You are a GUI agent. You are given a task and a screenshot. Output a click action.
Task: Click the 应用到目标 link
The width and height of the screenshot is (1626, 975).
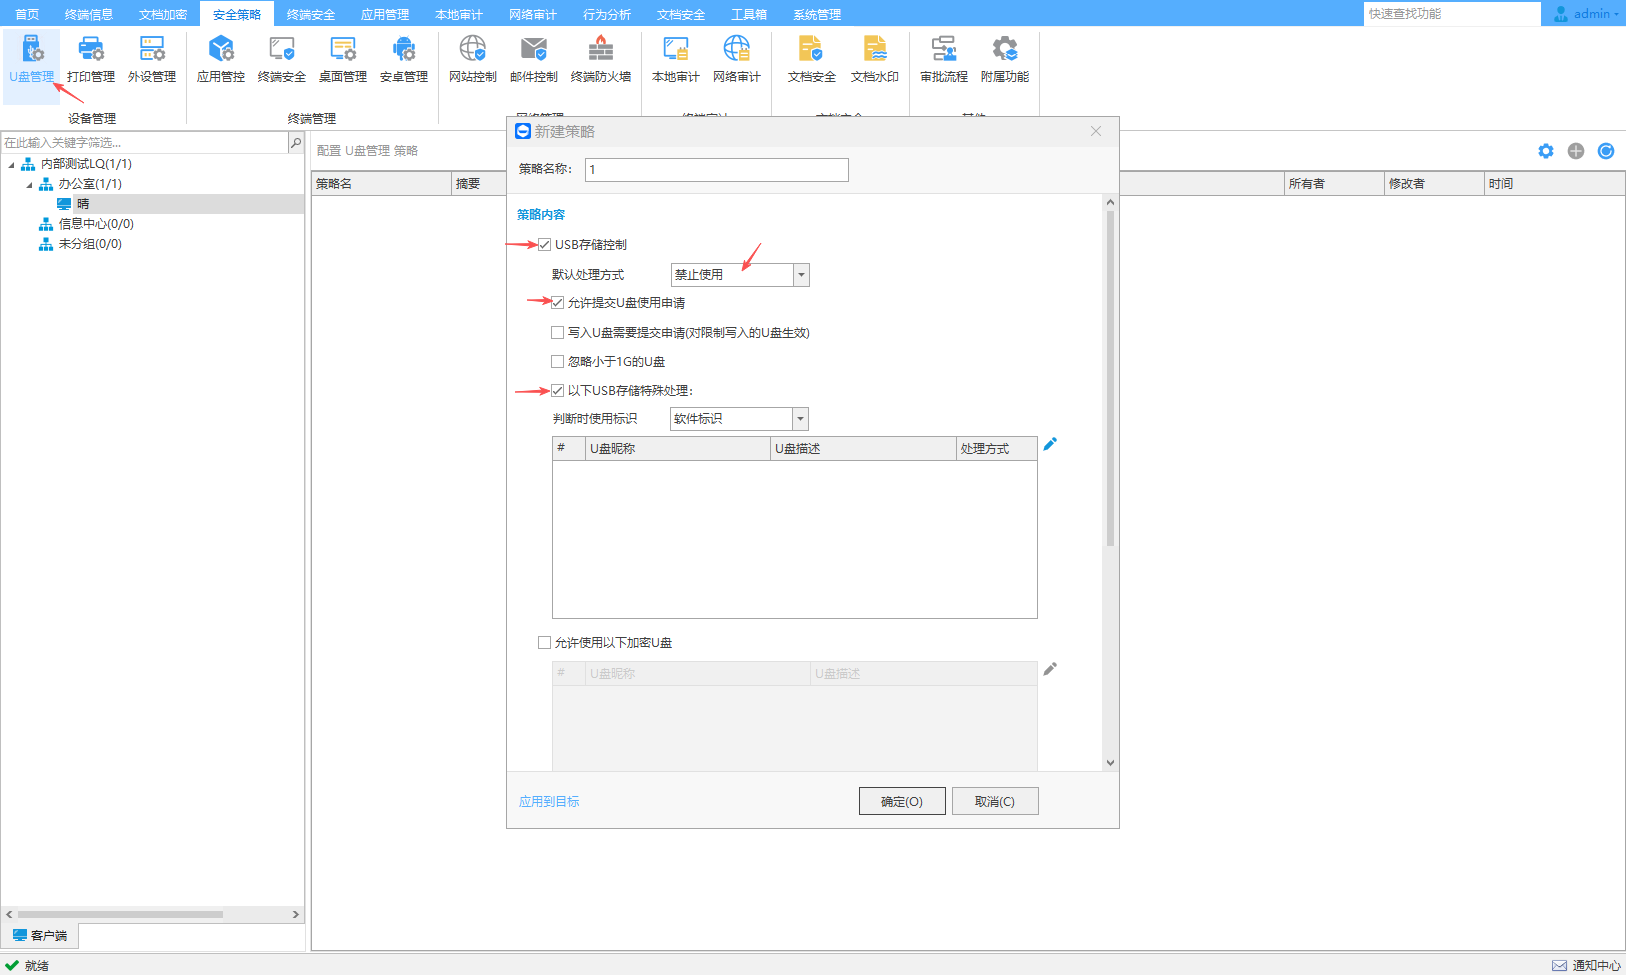[x=549, y=801]
